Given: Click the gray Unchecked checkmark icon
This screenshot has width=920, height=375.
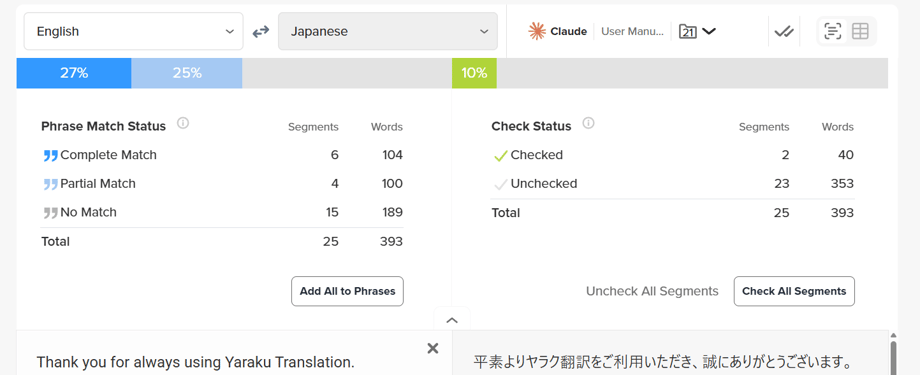Looking at the screenshot, I should point(500,185).
